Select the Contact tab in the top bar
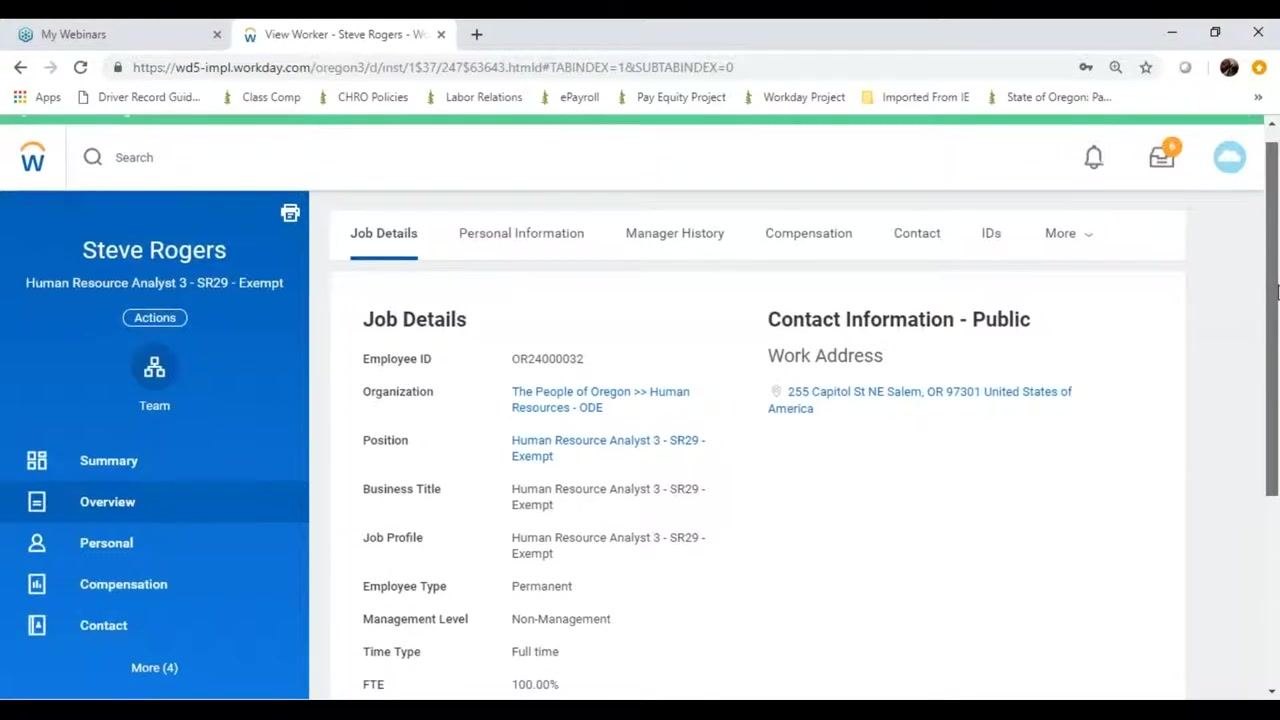 pos(917,233)
